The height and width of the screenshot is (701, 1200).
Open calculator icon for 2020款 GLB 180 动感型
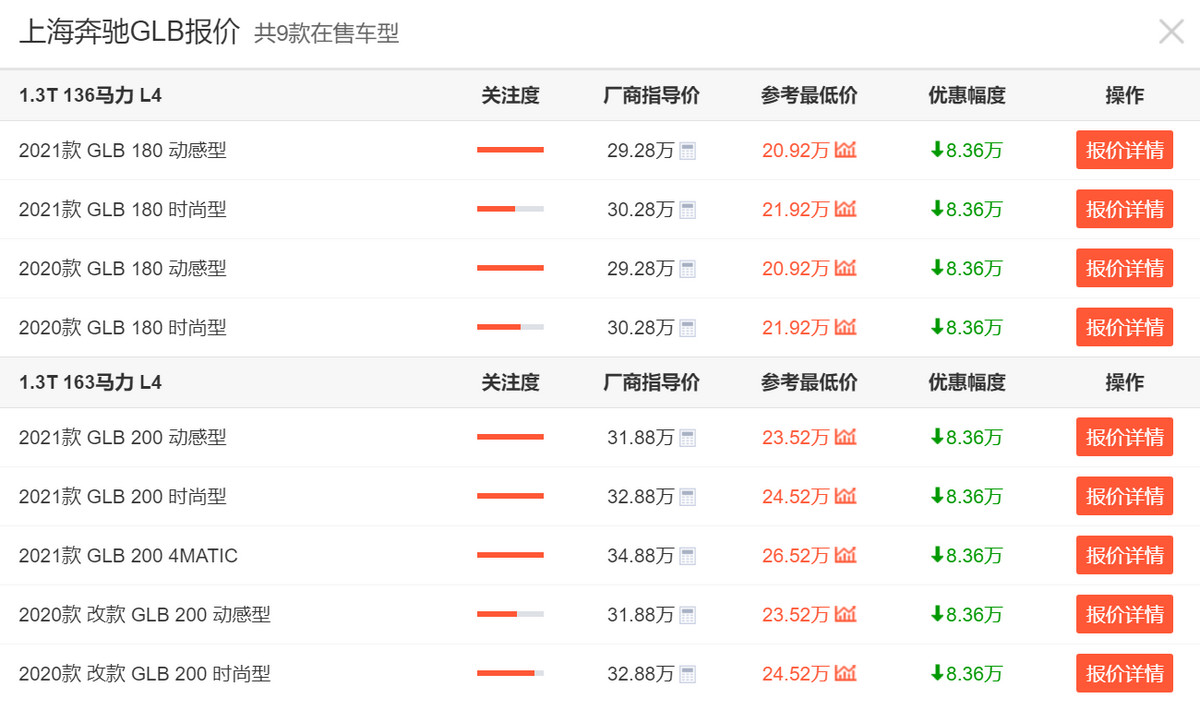688,269
